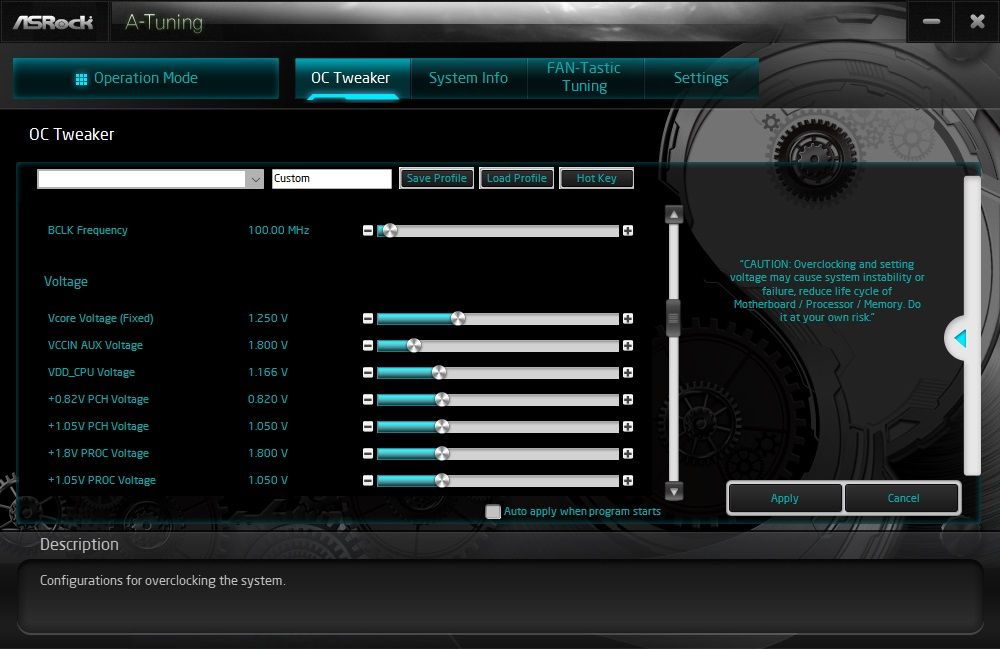Viewport: 1000px width, 649px height.
Task: Click the Hot Key button
Action: [x=596, y=179]
